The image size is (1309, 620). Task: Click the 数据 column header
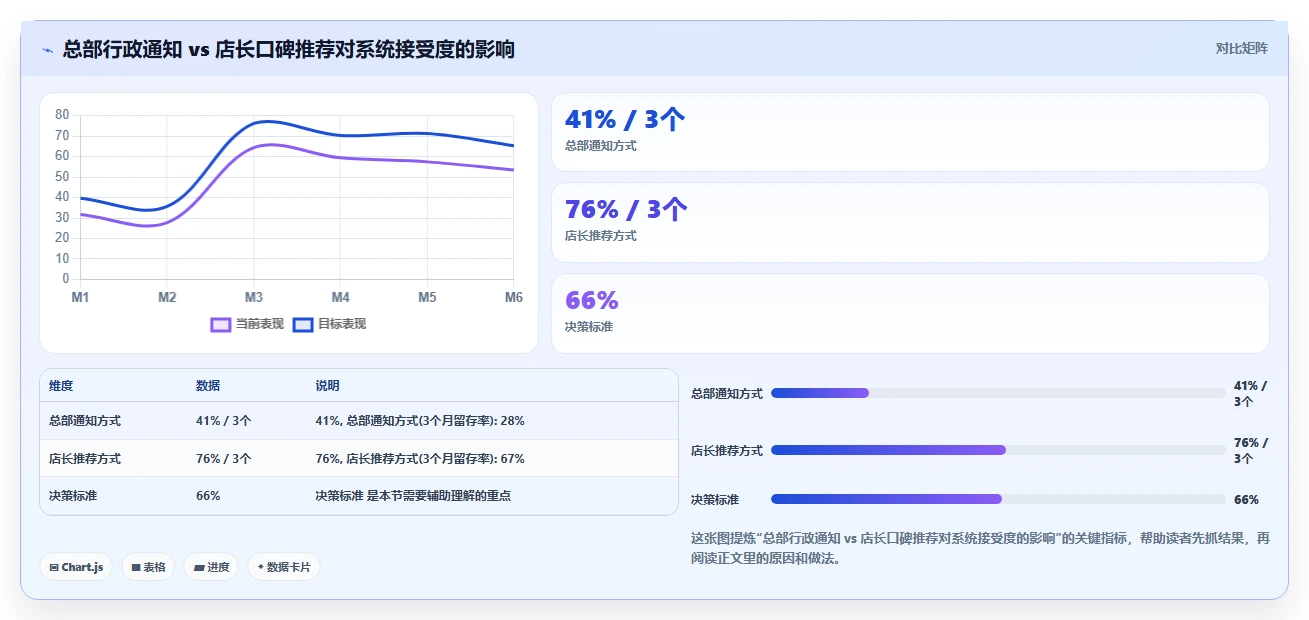point(208,386)
